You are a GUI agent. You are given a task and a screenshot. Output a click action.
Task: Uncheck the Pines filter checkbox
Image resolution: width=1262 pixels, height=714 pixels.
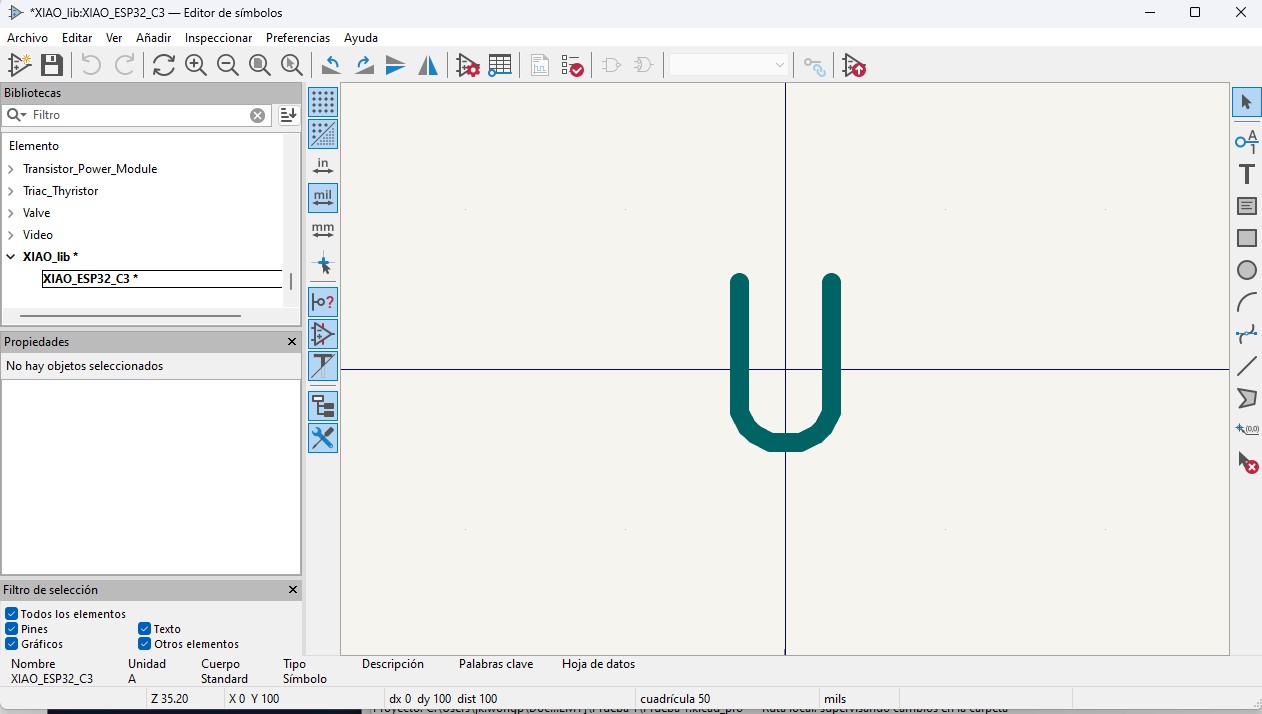tap(12, 629)
